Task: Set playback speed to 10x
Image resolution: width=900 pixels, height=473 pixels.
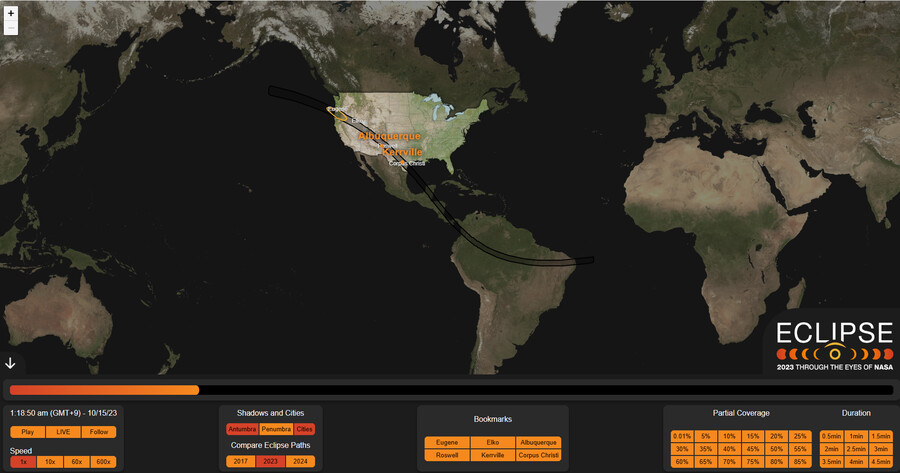Action: [50, 461]
